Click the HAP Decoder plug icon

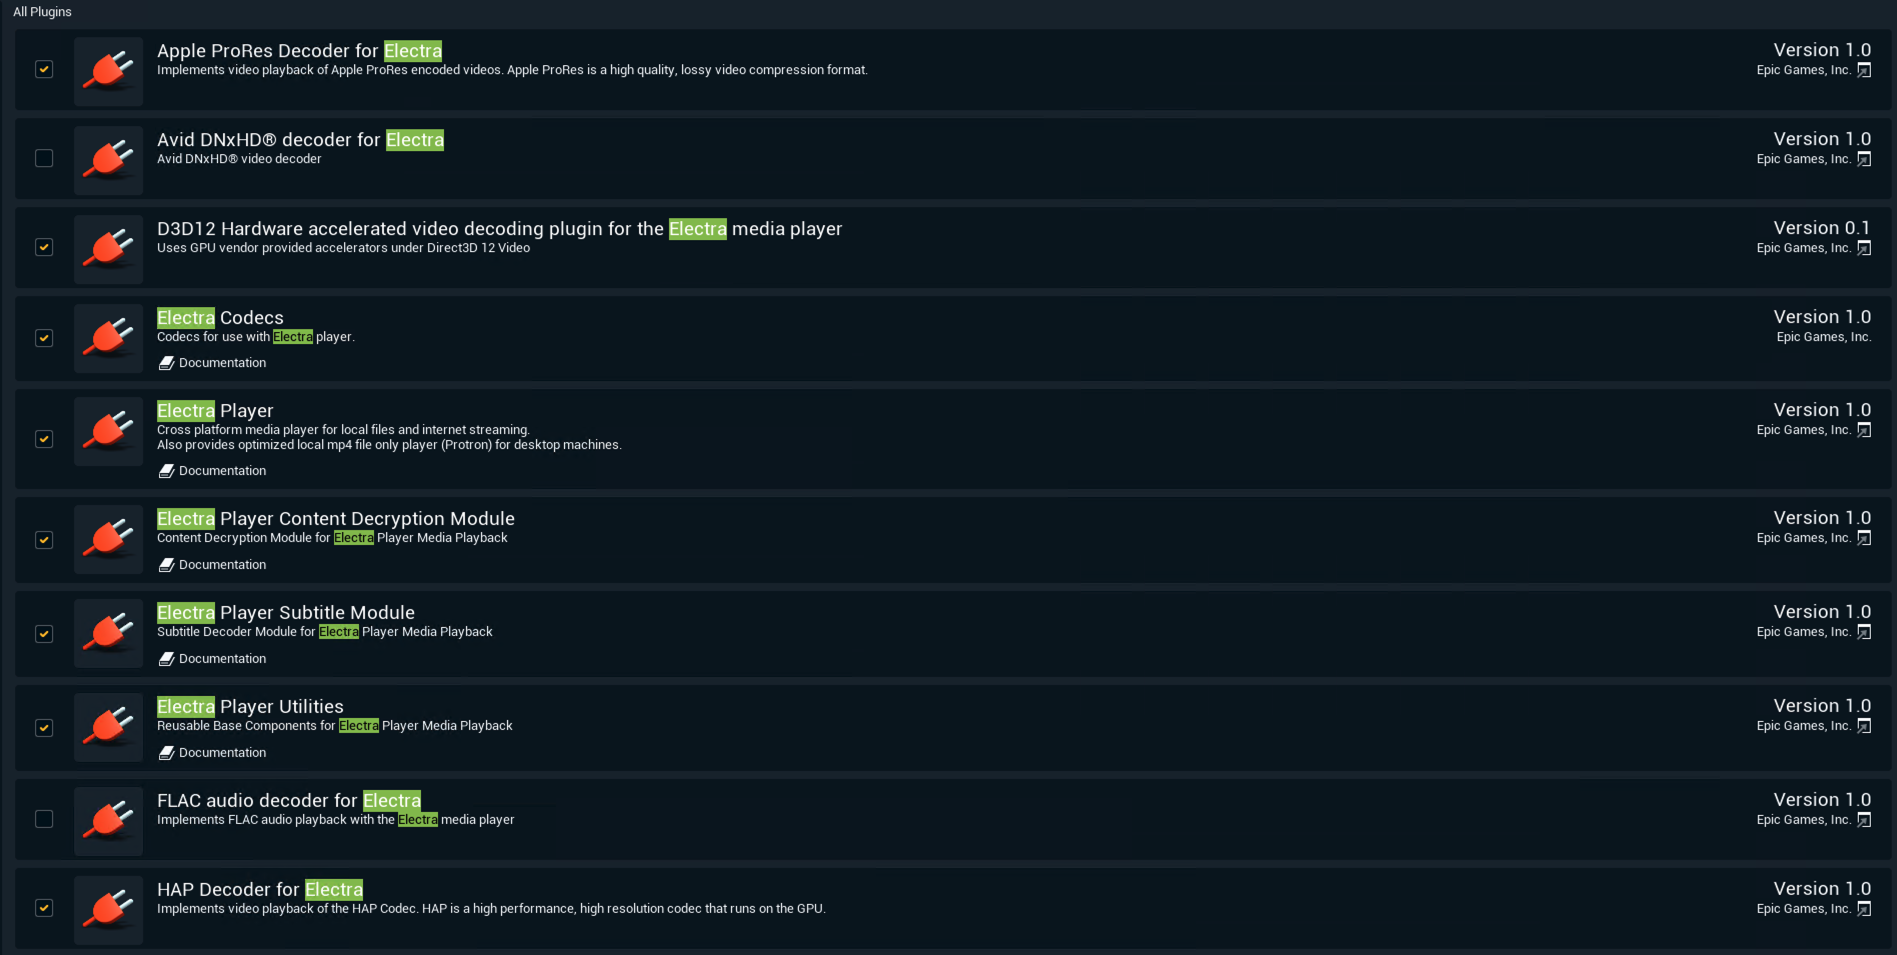108,910
